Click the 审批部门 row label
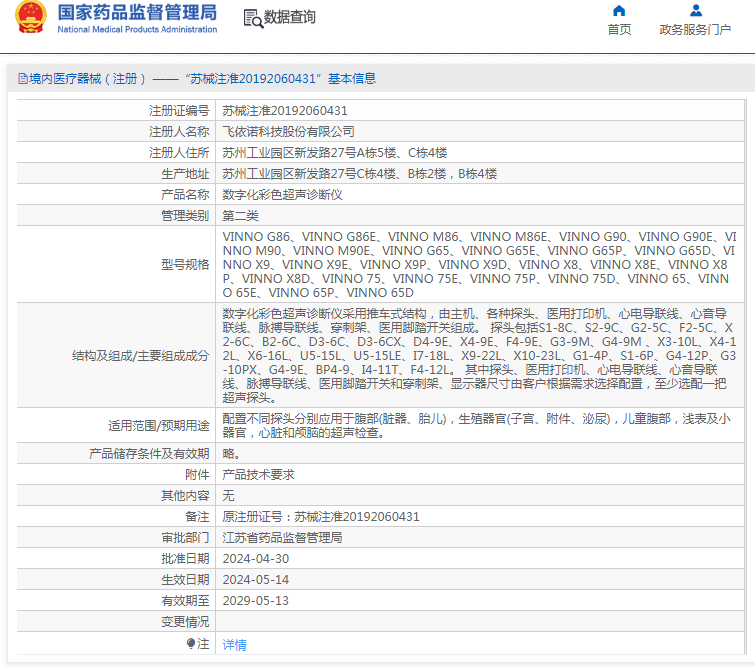 (185, 537)
